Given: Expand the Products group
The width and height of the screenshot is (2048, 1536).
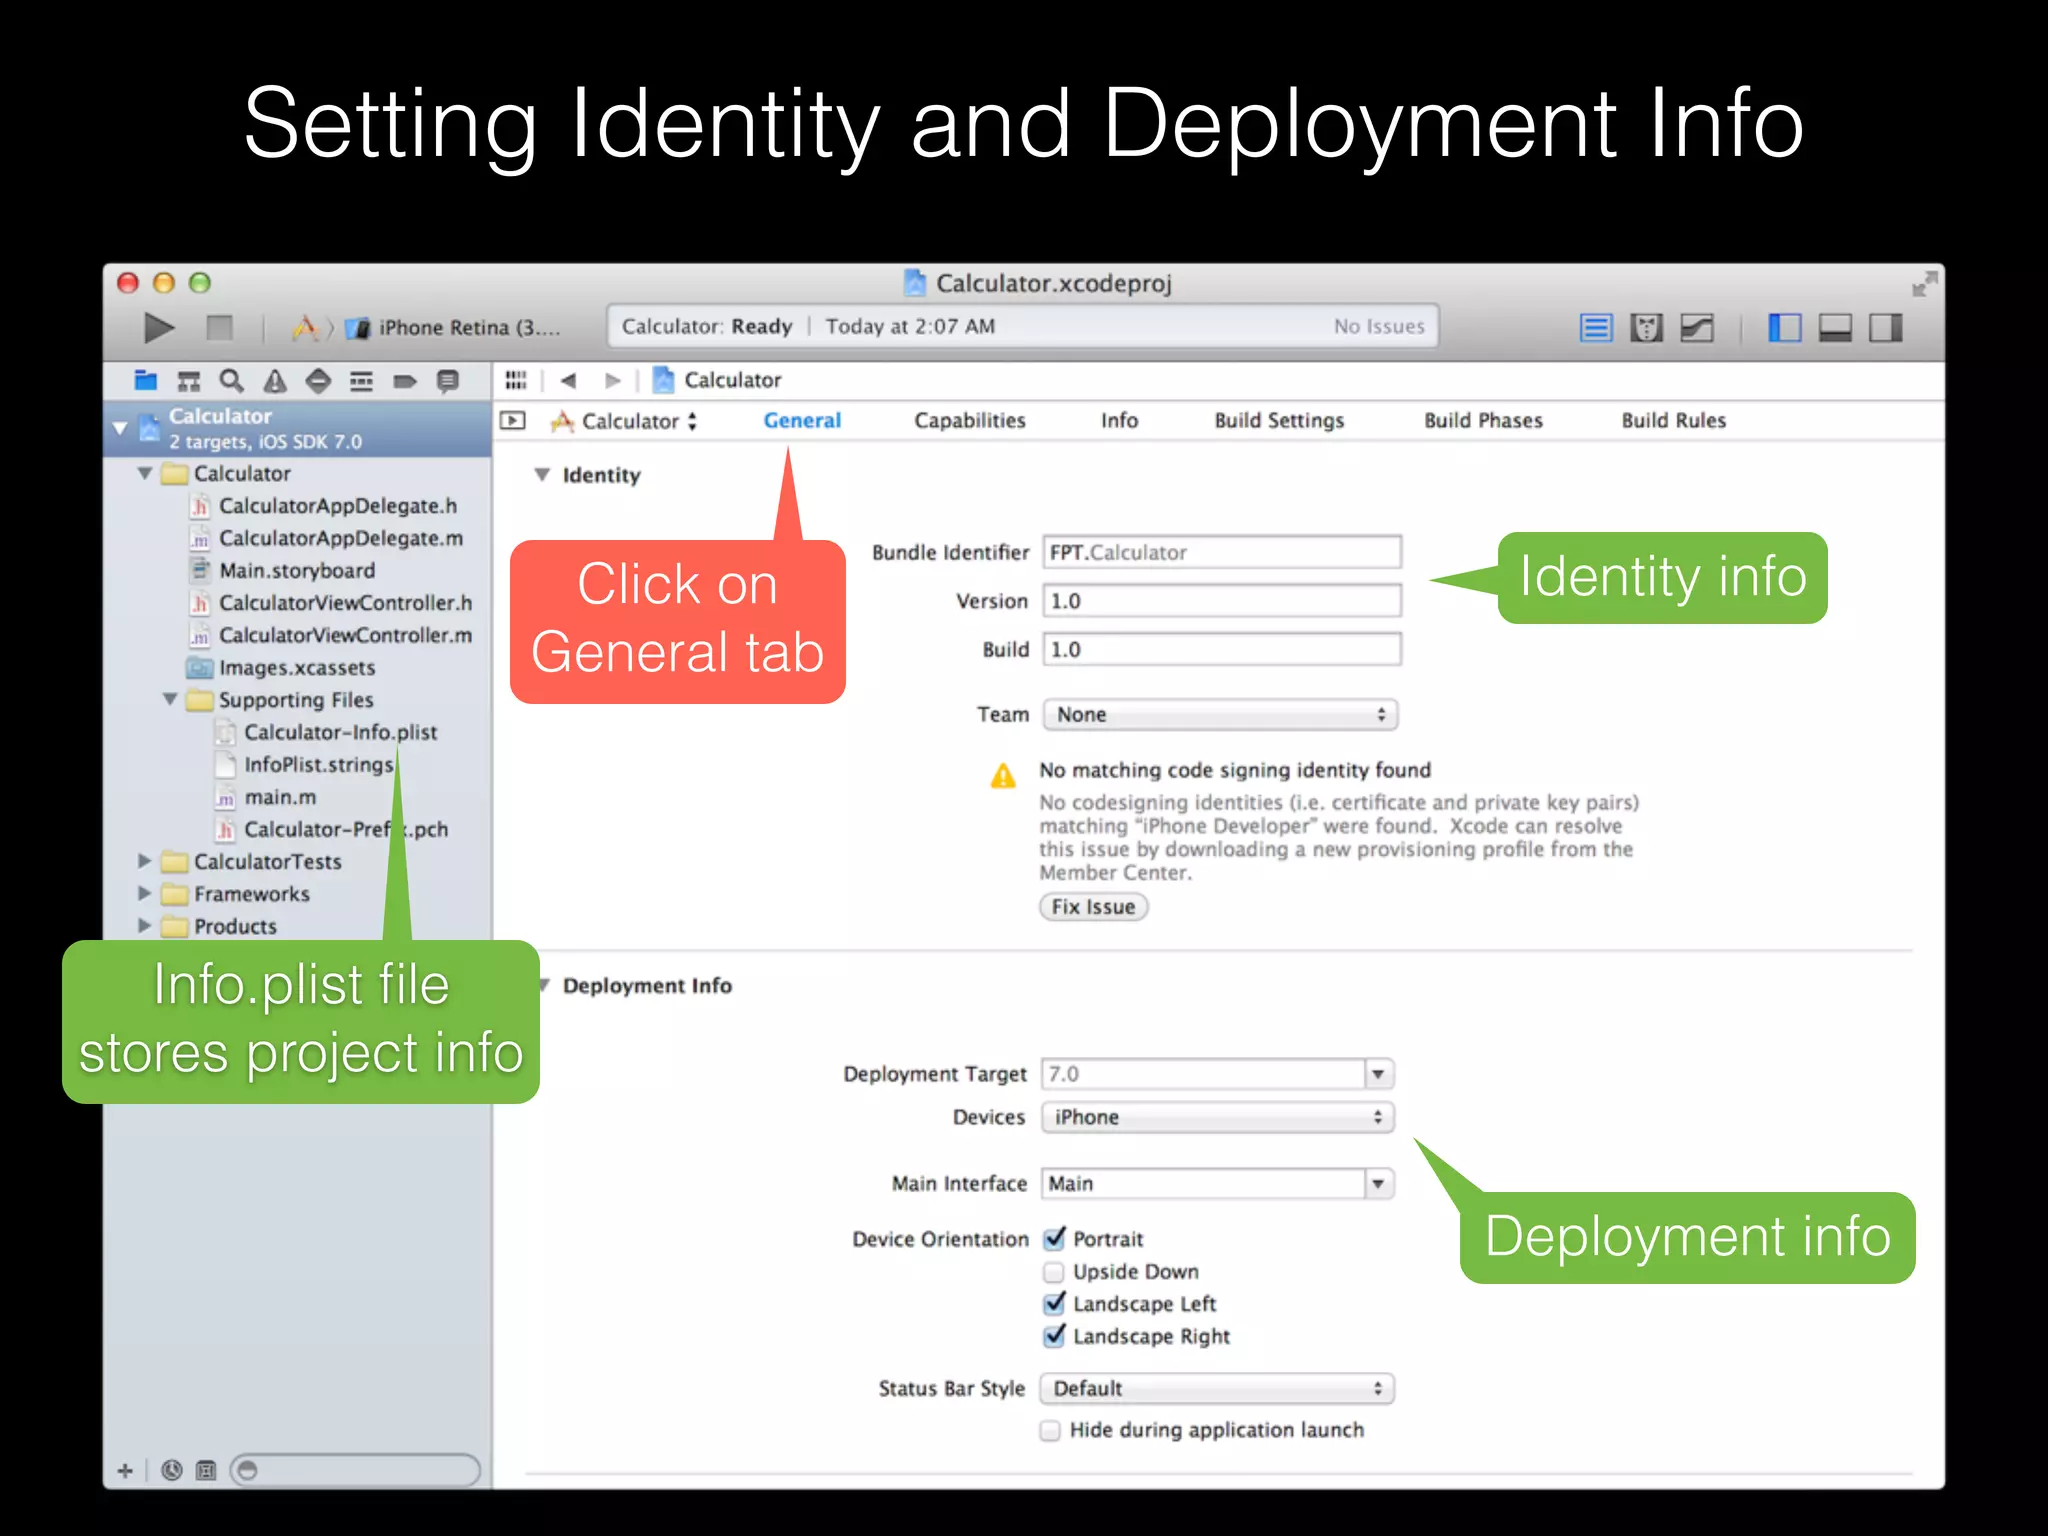Looking at the screenshot, I should pos(145,926).
